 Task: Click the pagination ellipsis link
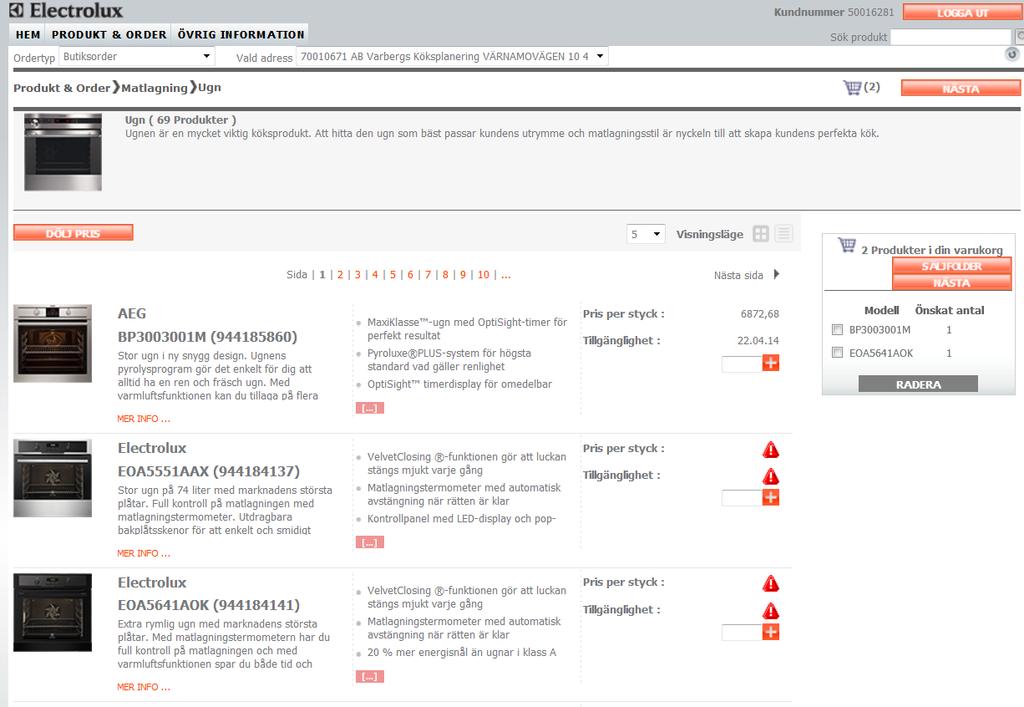pyautogui.click(x=506, y=275)
